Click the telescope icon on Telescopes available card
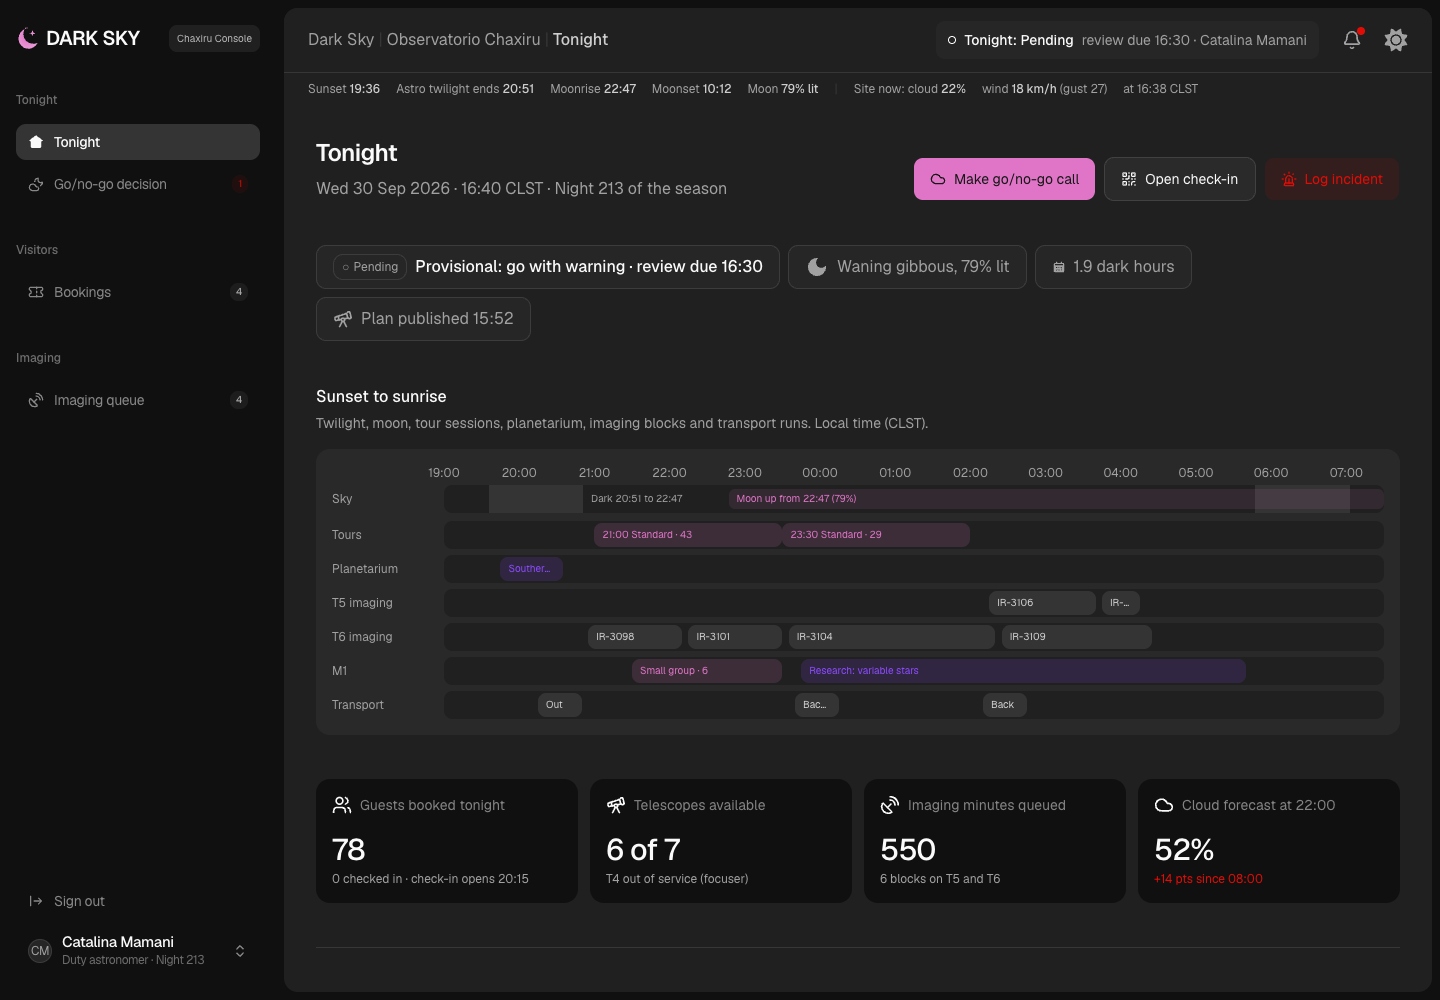The width and height of the screenshot is (1440, 1000). [616, 805]
